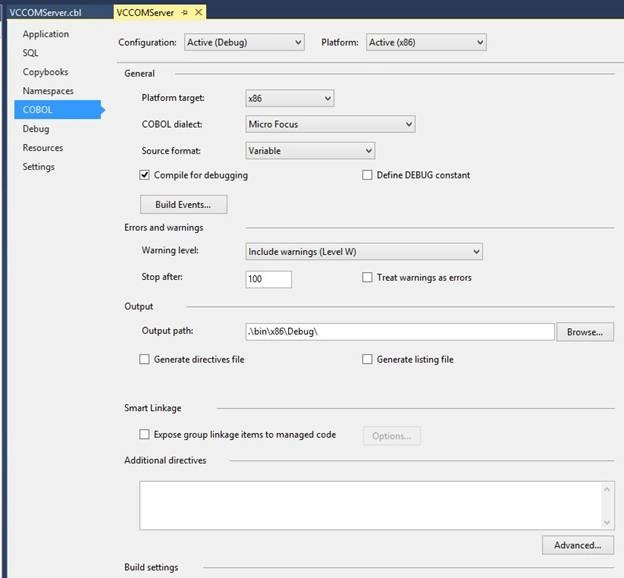Open the Source format dropdown
Screen dimensions: 624x578
point(310,151)
